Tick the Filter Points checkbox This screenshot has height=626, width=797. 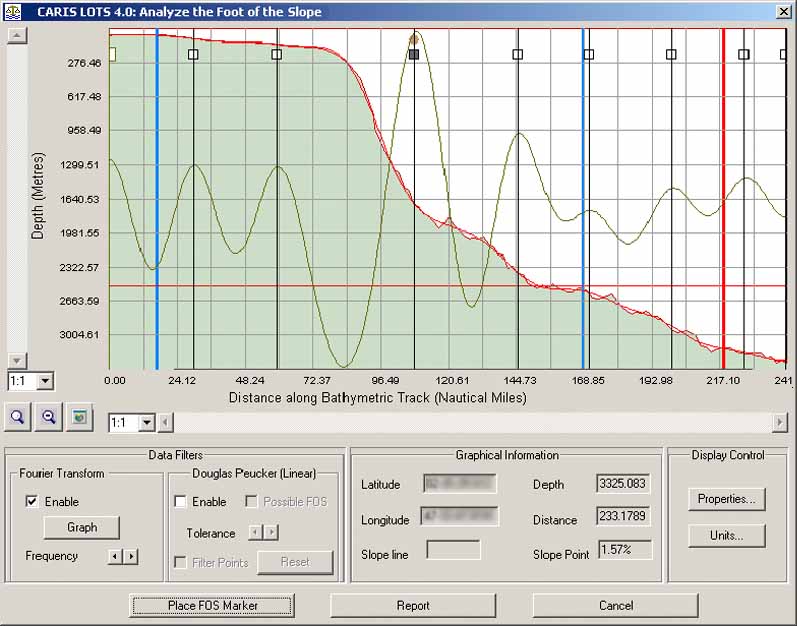(180, 562)
